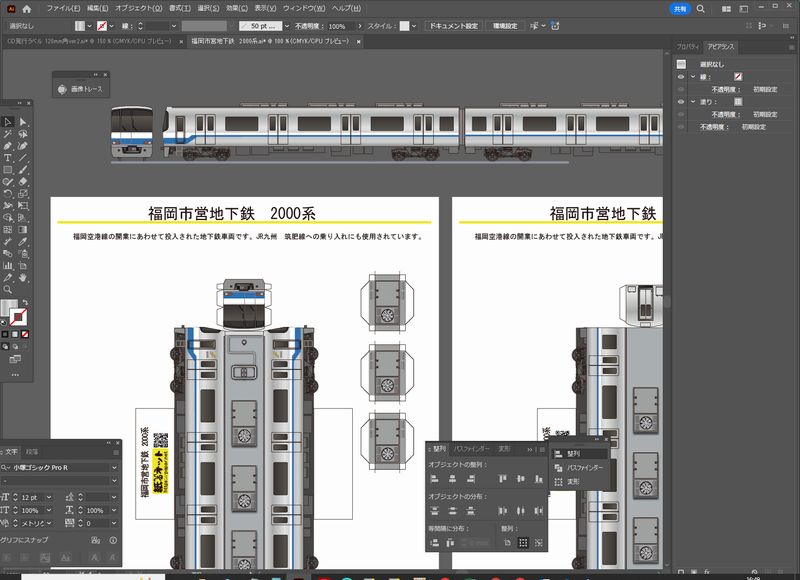The width and height of the screenshot is (800, 580).
Task: Toggle visibility eye for 塗り appearance row
Action: [681, 102]
